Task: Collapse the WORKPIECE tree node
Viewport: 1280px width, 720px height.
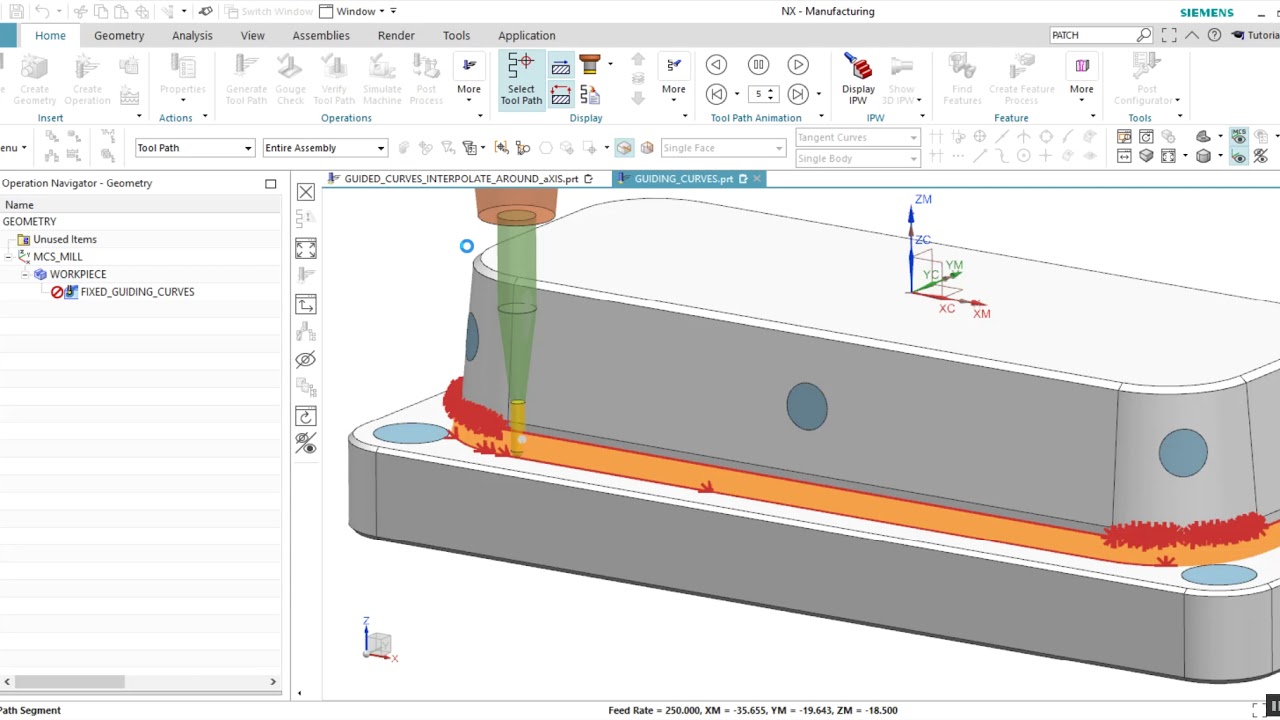Action: pyautogui.click(x=25, y=274)
